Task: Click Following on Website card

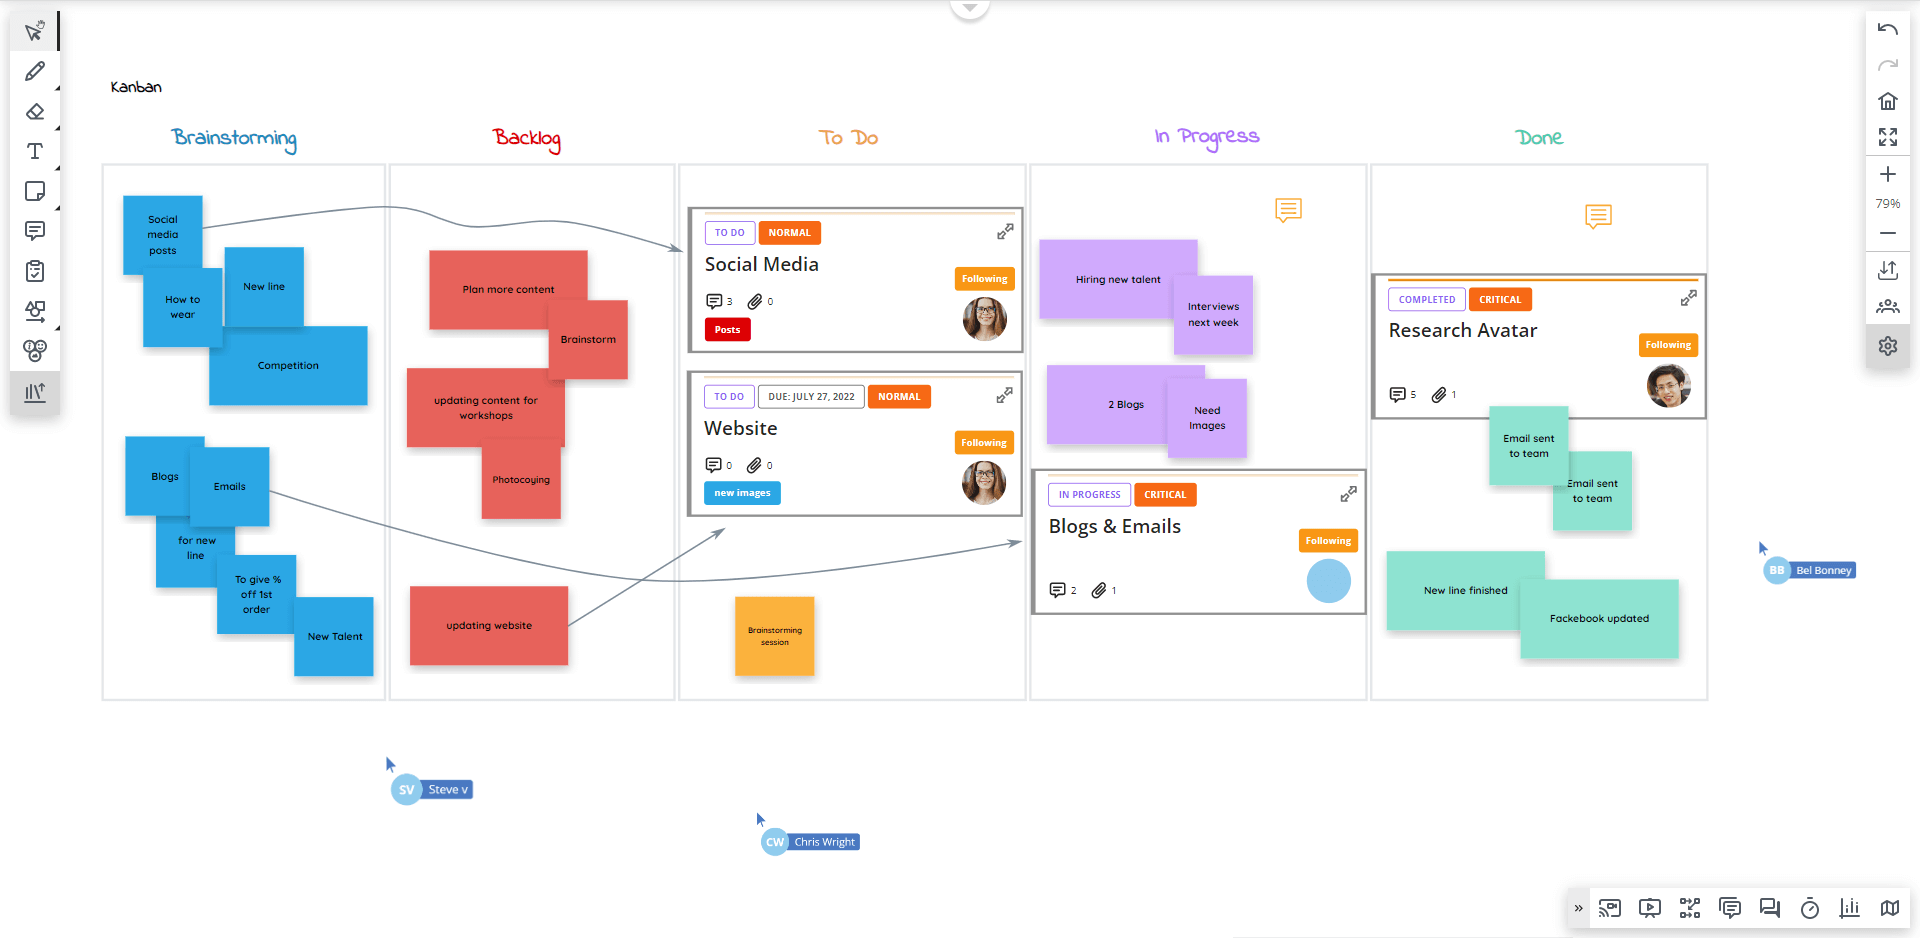Action: point(984,443)
